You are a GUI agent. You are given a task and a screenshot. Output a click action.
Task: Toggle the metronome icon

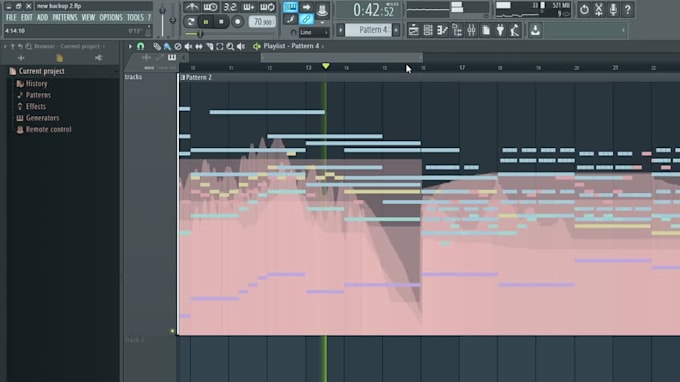tap(191, 7)
